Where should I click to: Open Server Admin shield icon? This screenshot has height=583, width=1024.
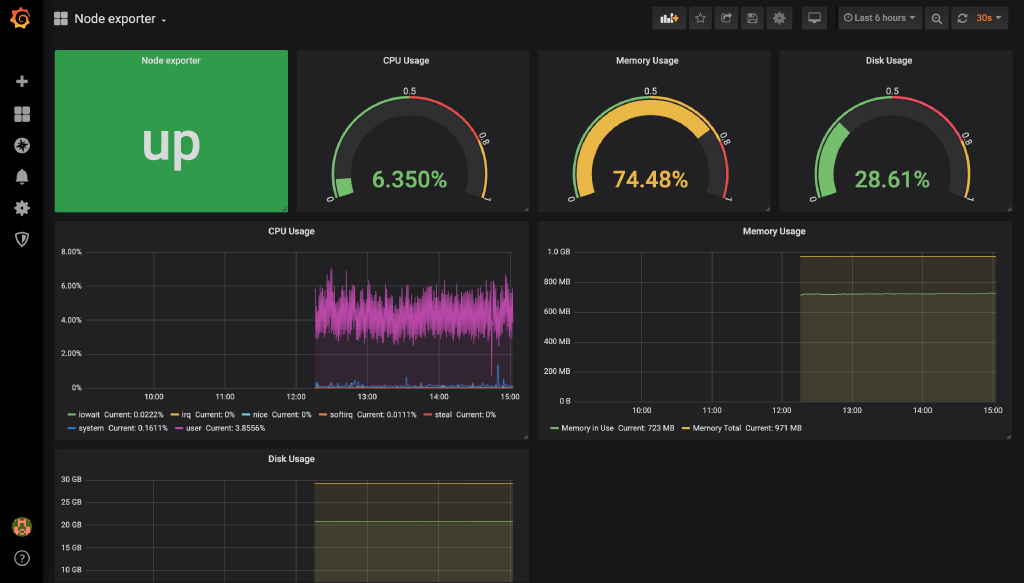coord(22,239)
